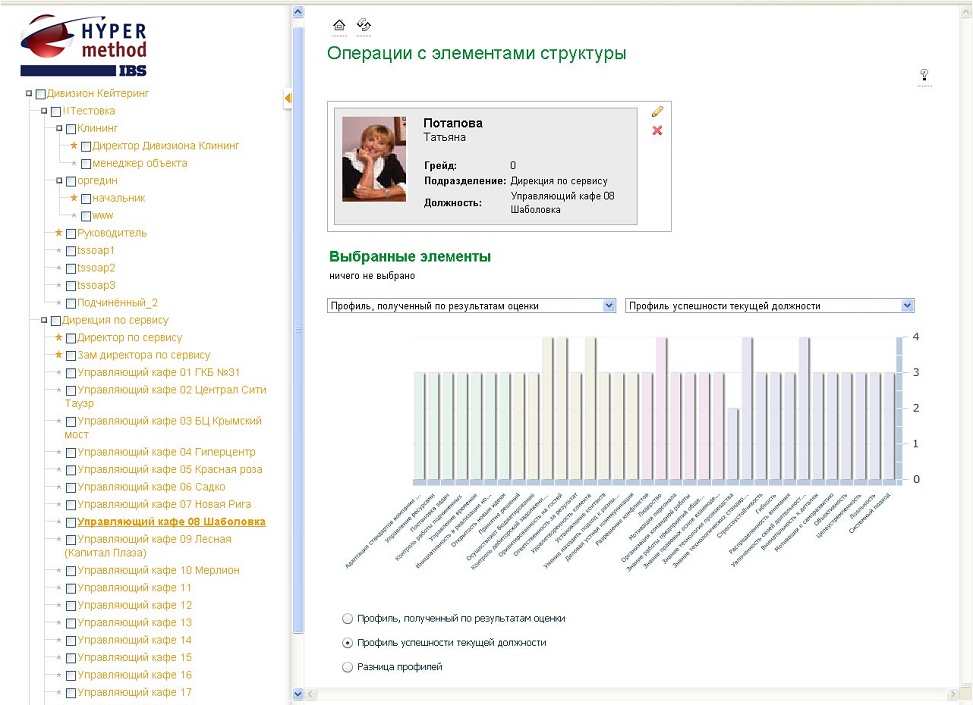973x705 pixels.
Task: Select radio Профиль успешности текущей должности
Action: point(348,643)
